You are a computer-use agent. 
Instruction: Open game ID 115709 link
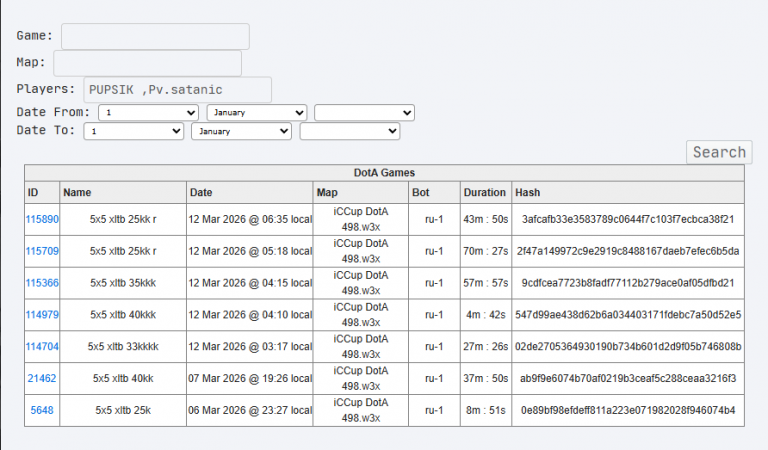(x=42, y=251)
